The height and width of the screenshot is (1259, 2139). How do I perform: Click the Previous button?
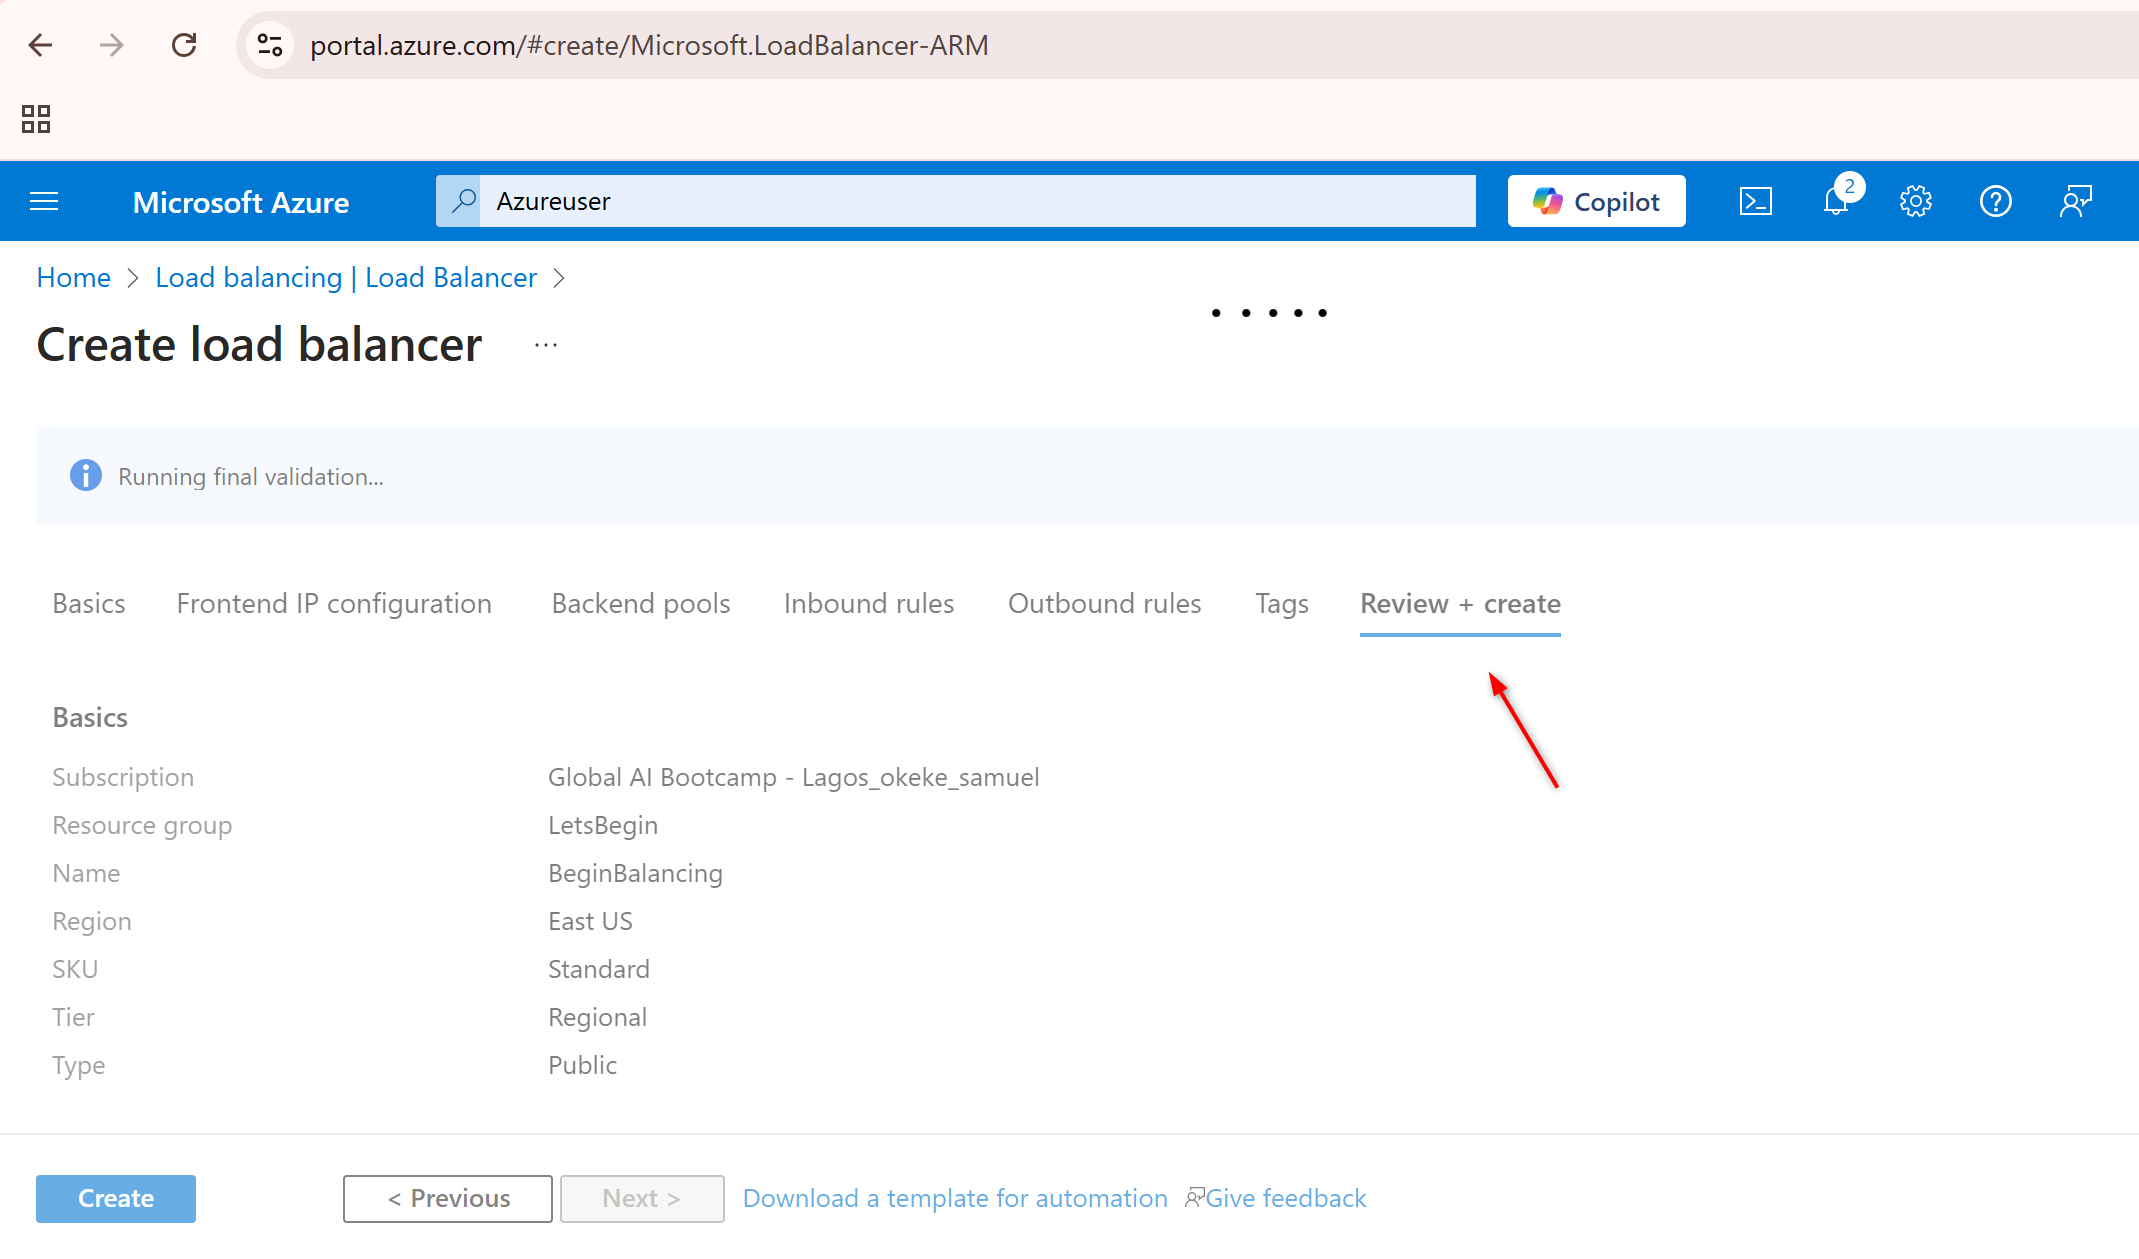(448, 1199)
